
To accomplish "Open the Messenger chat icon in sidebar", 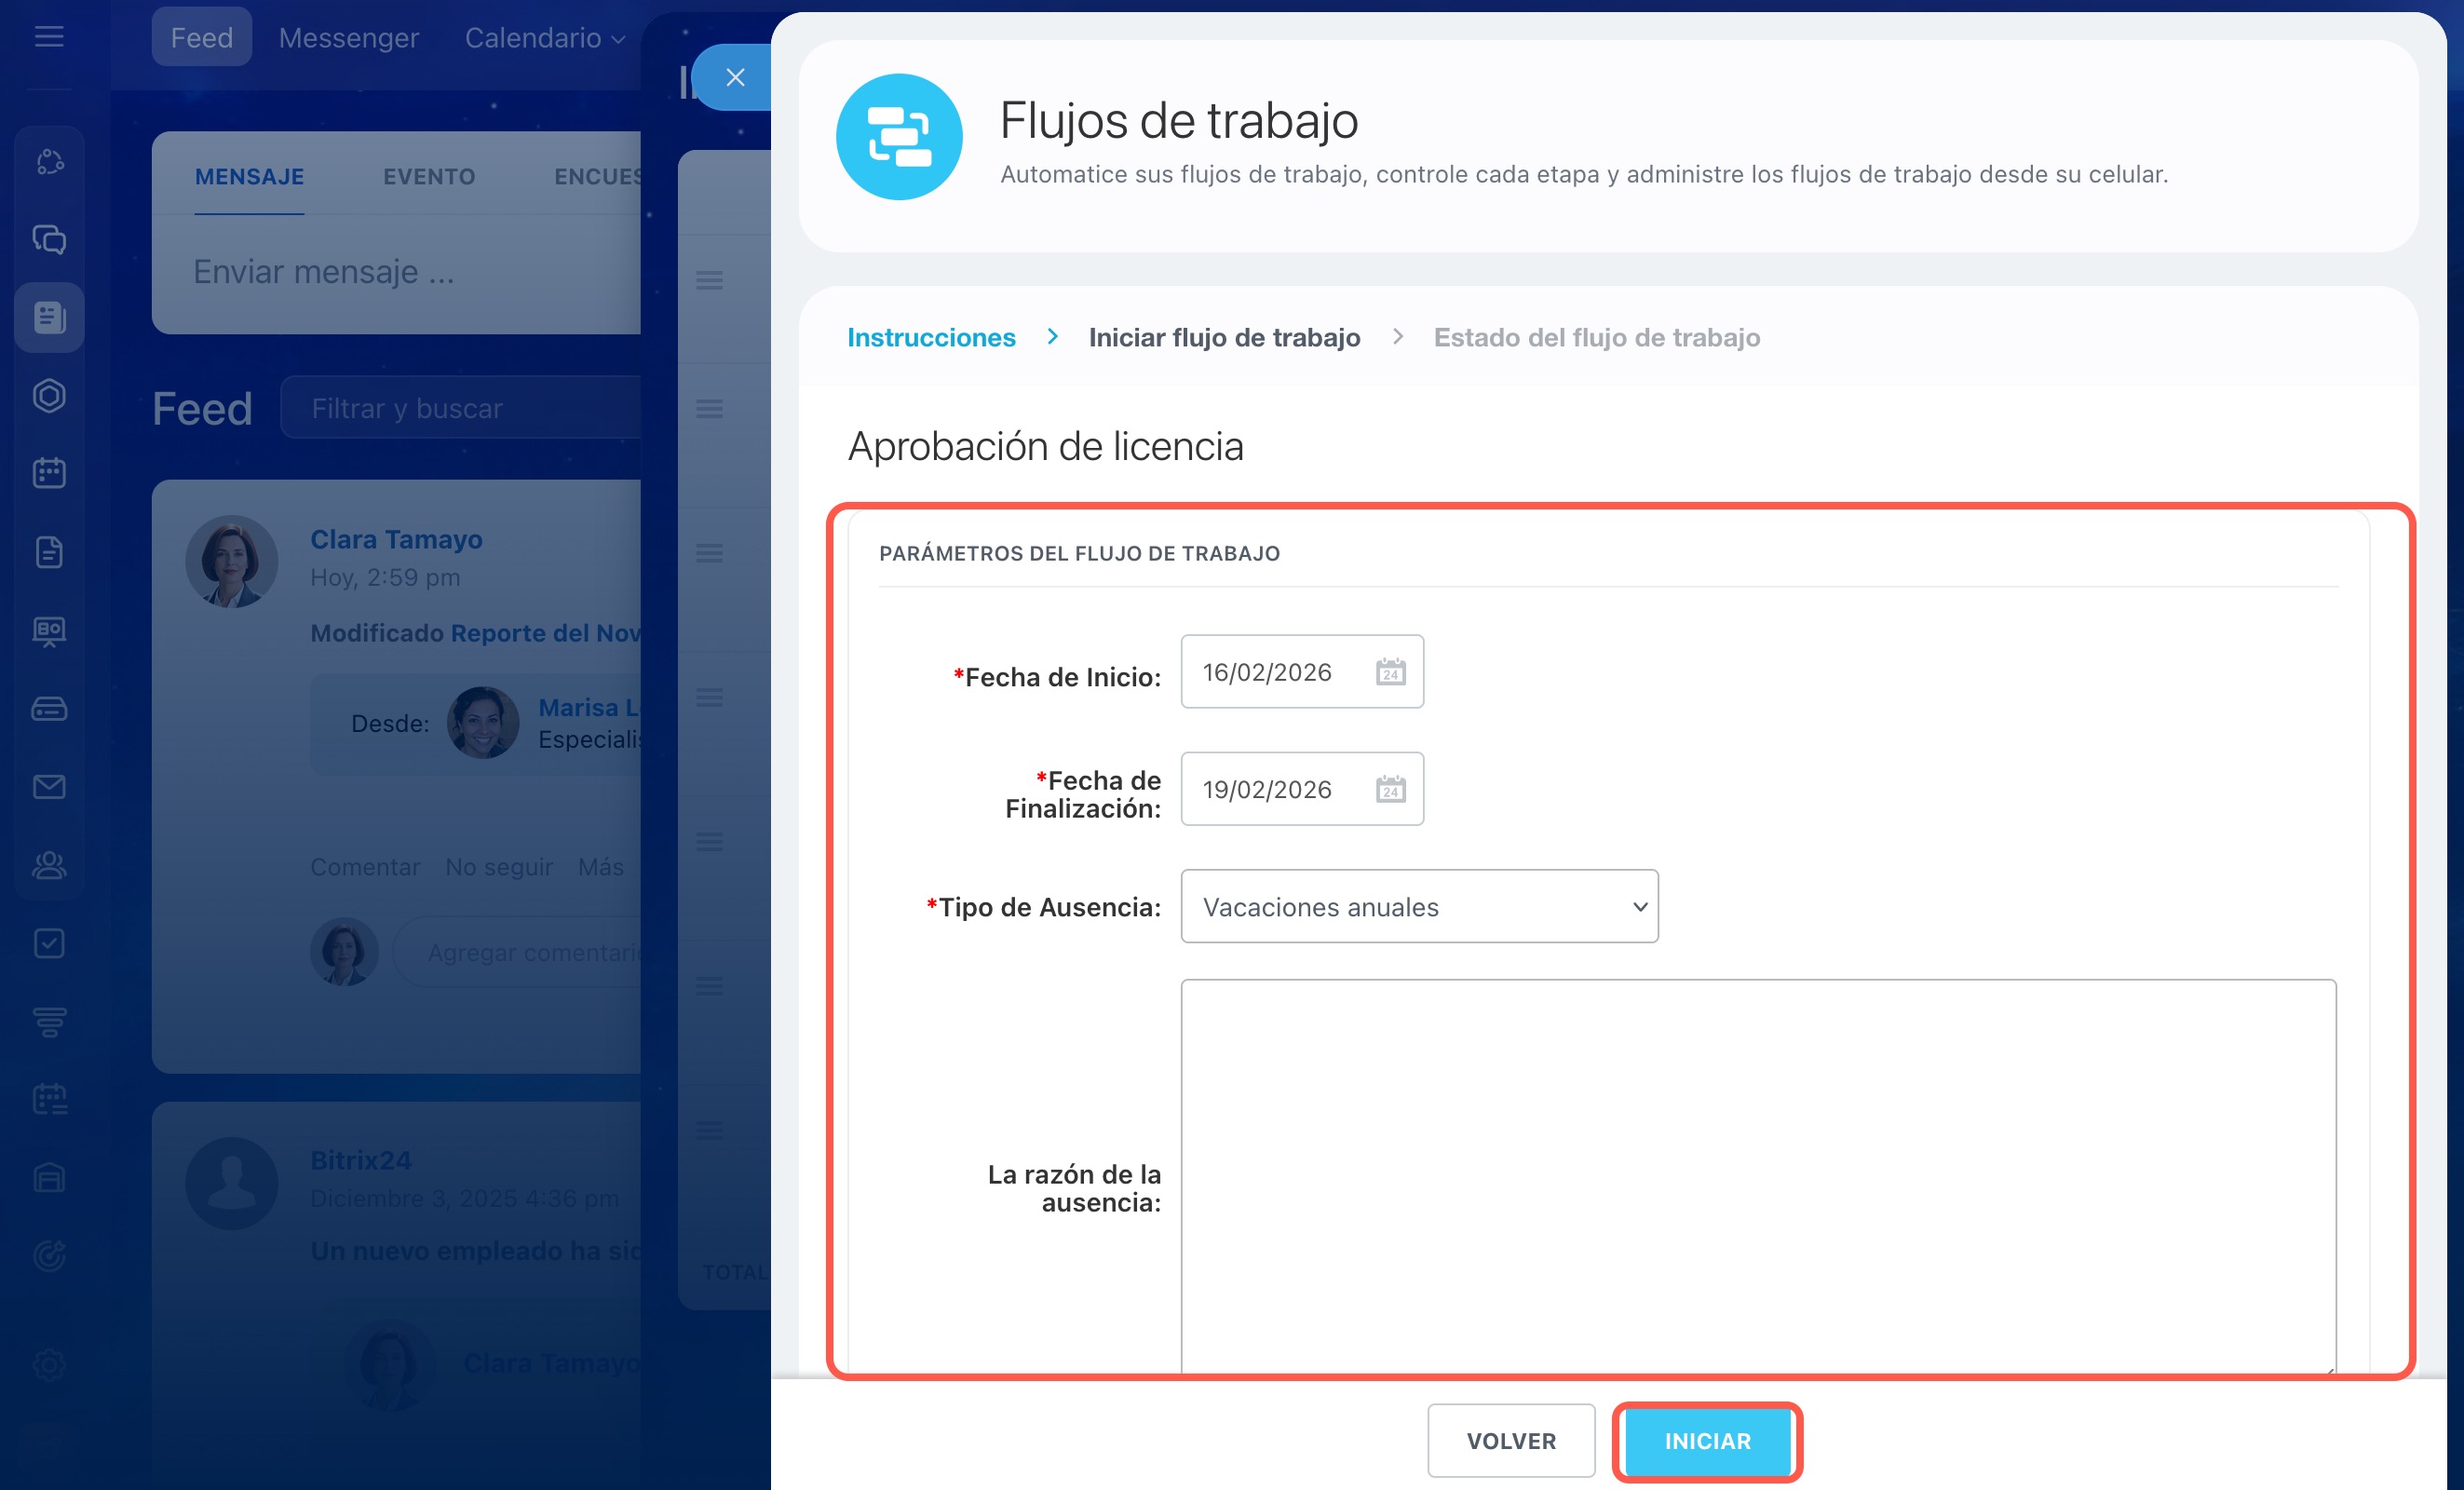I will pyautogui.click(x=49, y=240).
